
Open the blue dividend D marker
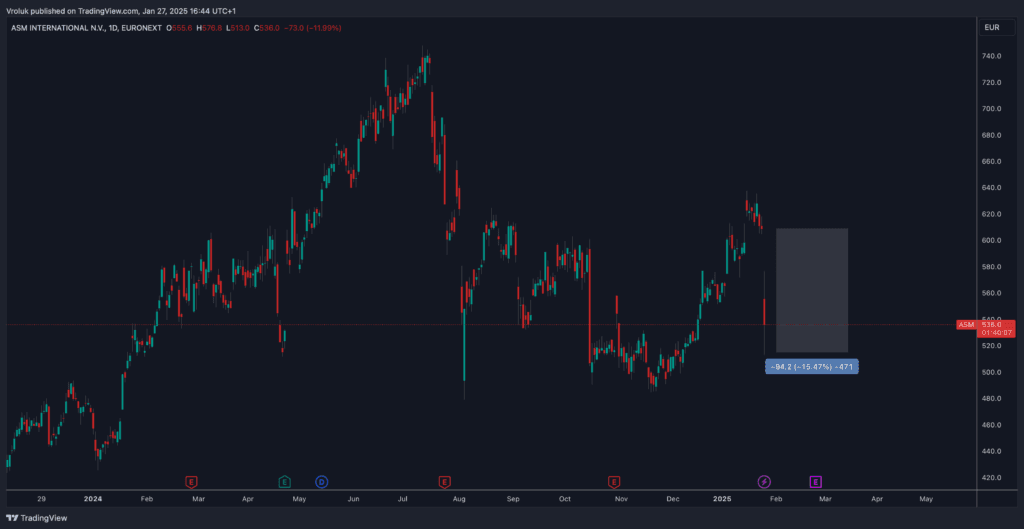321,482
